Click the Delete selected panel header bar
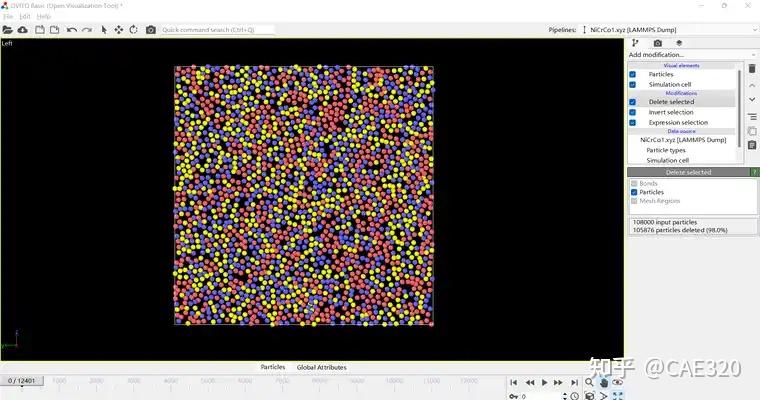The width and height of the screenshot is (760, 400). pyautogui.click(x=688, y=172)
